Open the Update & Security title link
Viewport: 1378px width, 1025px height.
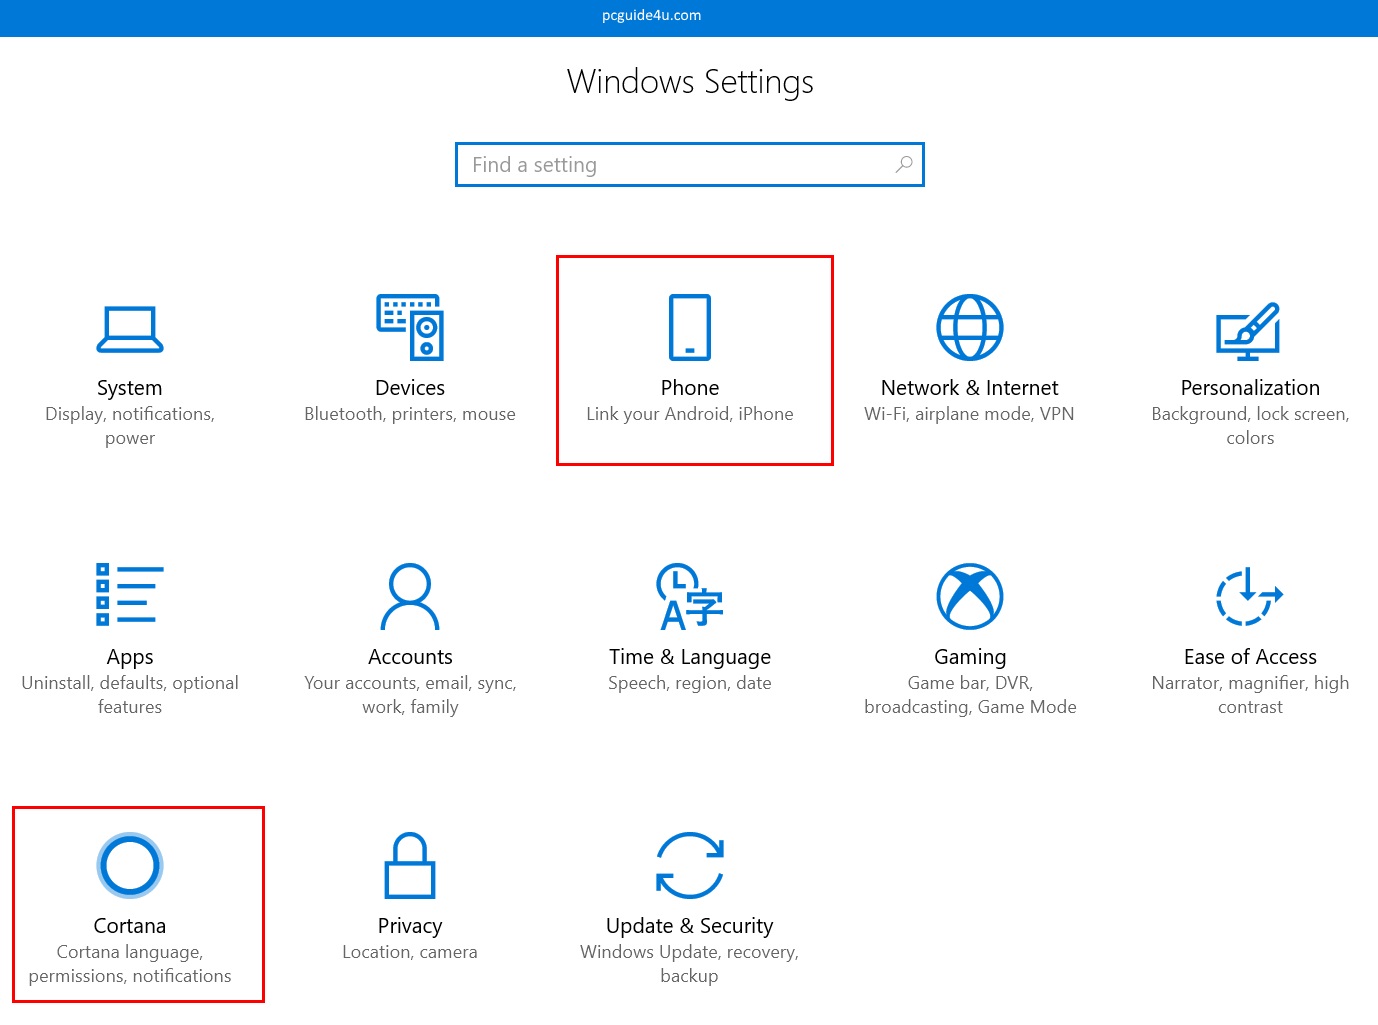(x=690, y=926)
